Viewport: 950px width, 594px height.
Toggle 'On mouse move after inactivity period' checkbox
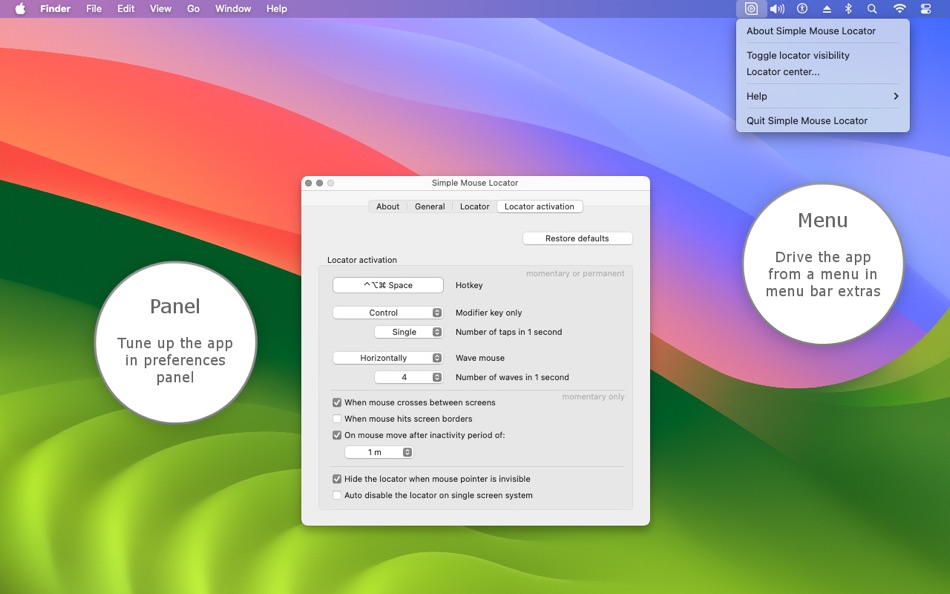coord(337,435)
